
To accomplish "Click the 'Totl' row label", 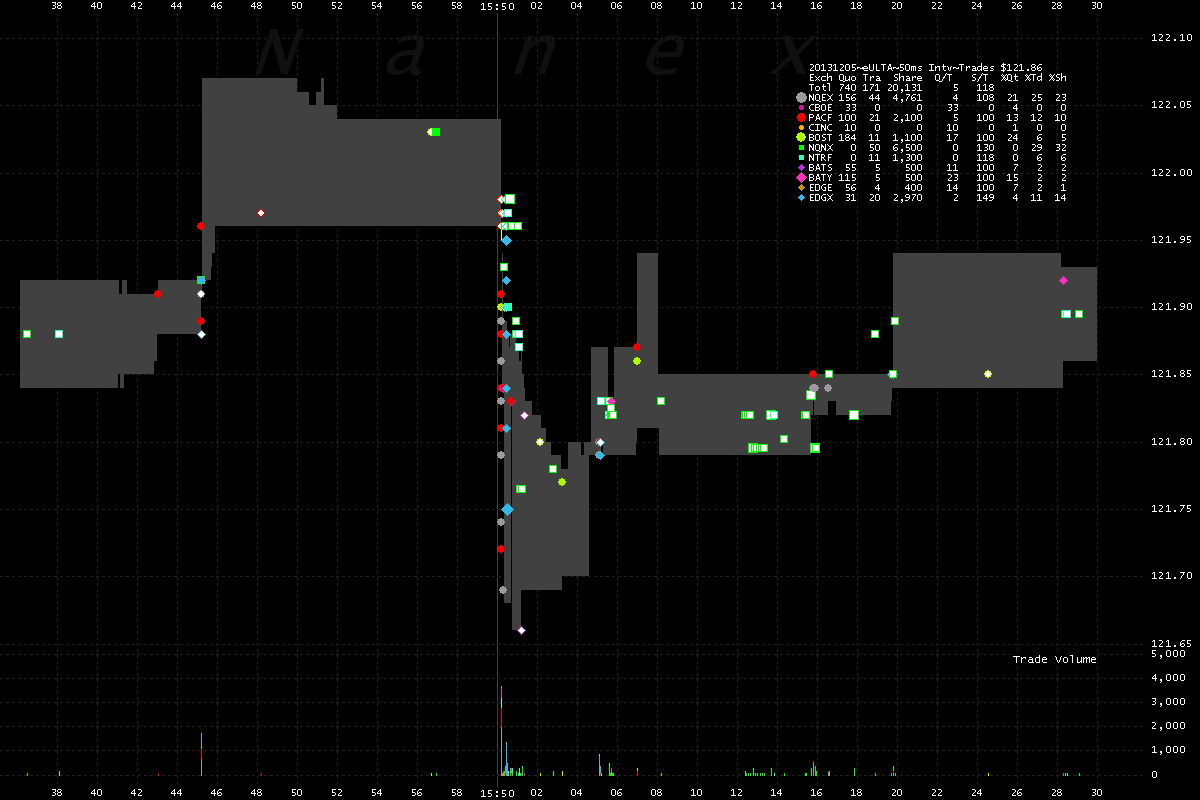I will click(x=820, y=88).
